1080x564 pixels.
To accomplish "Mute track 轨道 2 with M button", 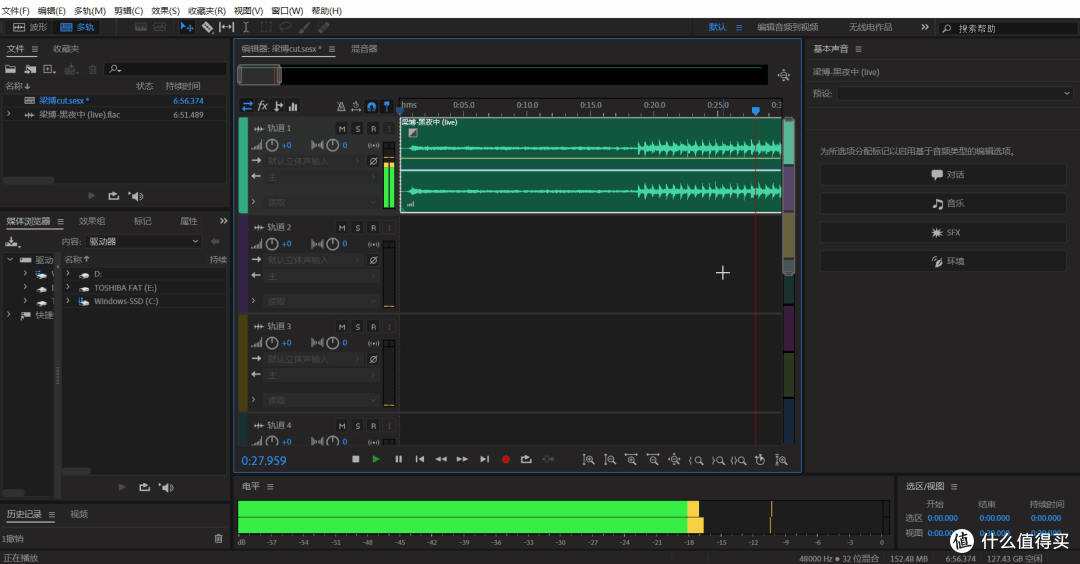I will point(342,228).
